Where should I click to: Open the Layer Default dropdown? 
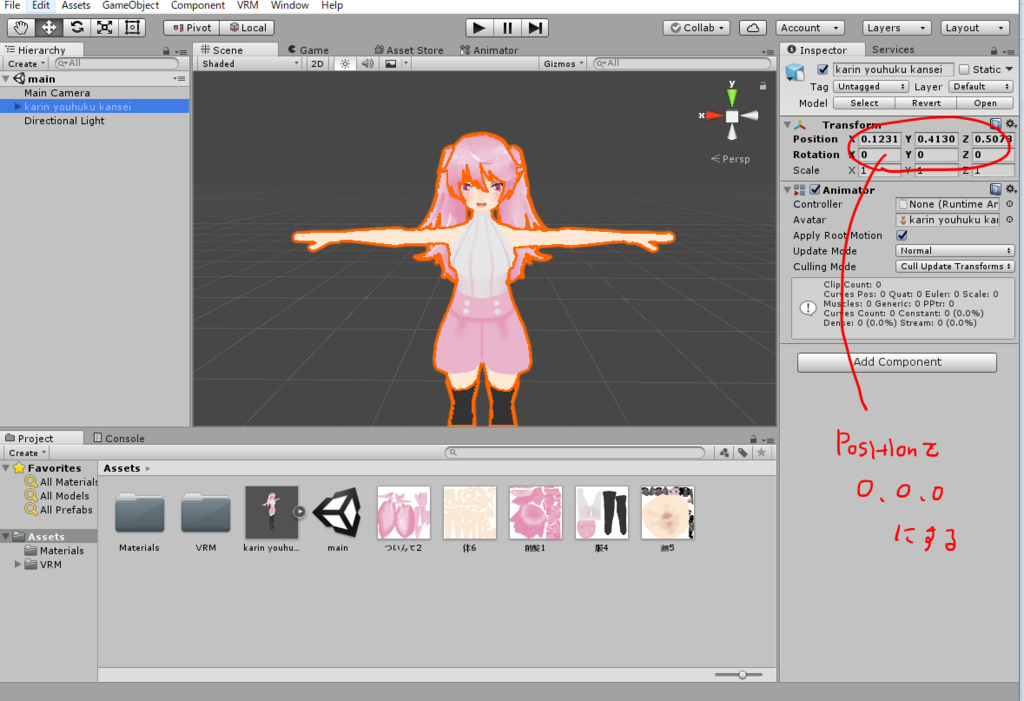pos(980,86)
